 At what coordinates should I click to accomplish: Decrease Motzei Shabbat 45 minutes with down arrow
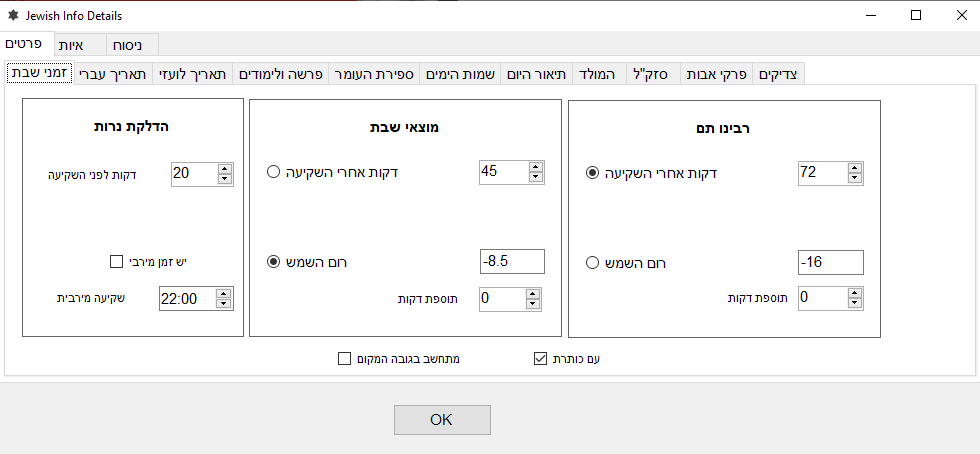pos(535,178)
